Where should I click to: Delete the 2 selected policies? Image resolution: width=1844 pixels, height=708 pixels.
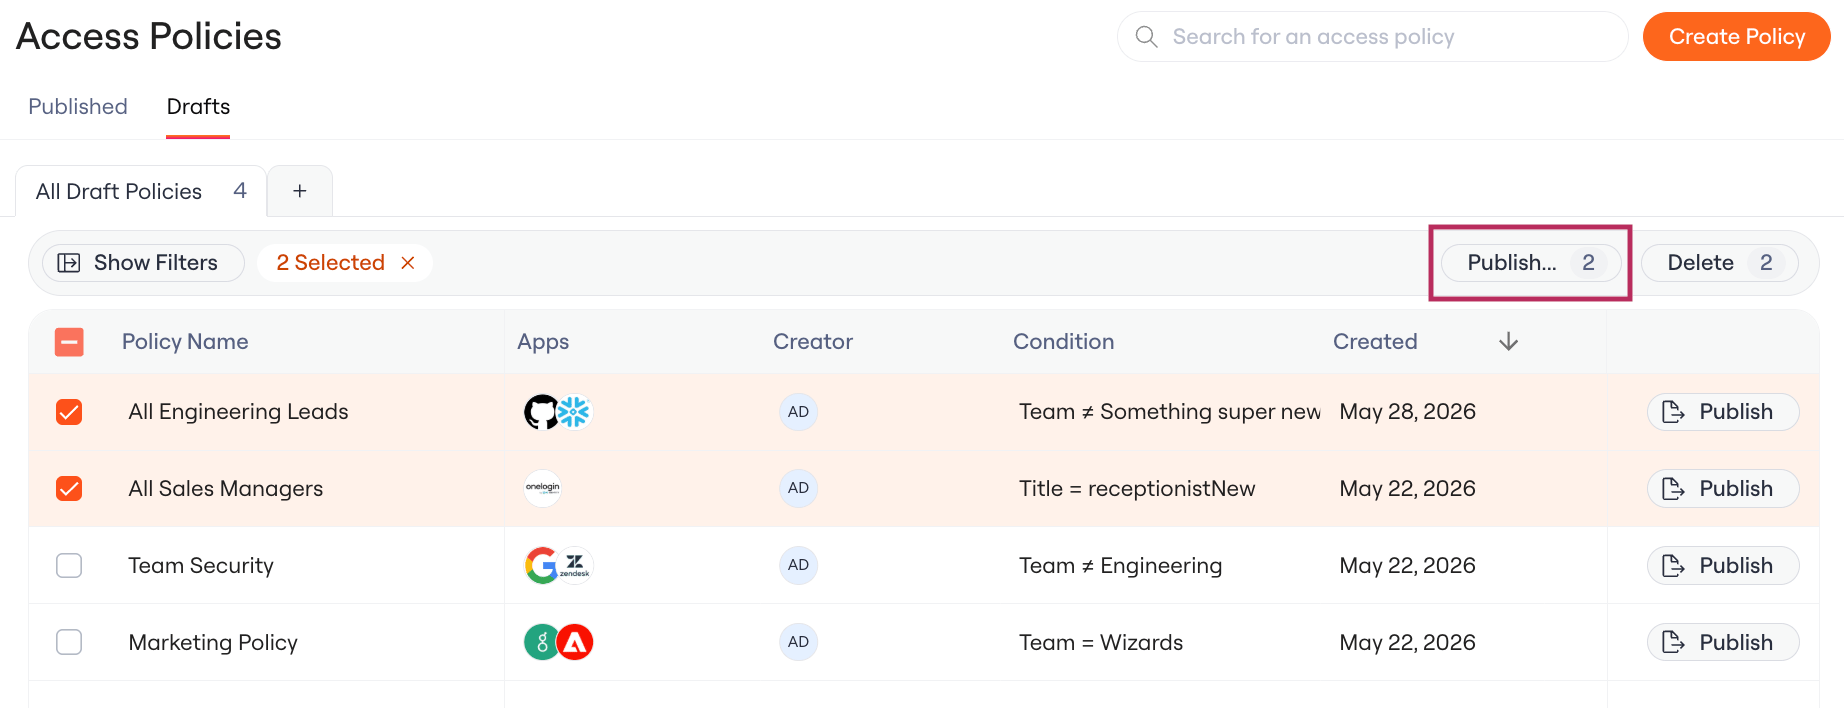[x=1720, y=263]
